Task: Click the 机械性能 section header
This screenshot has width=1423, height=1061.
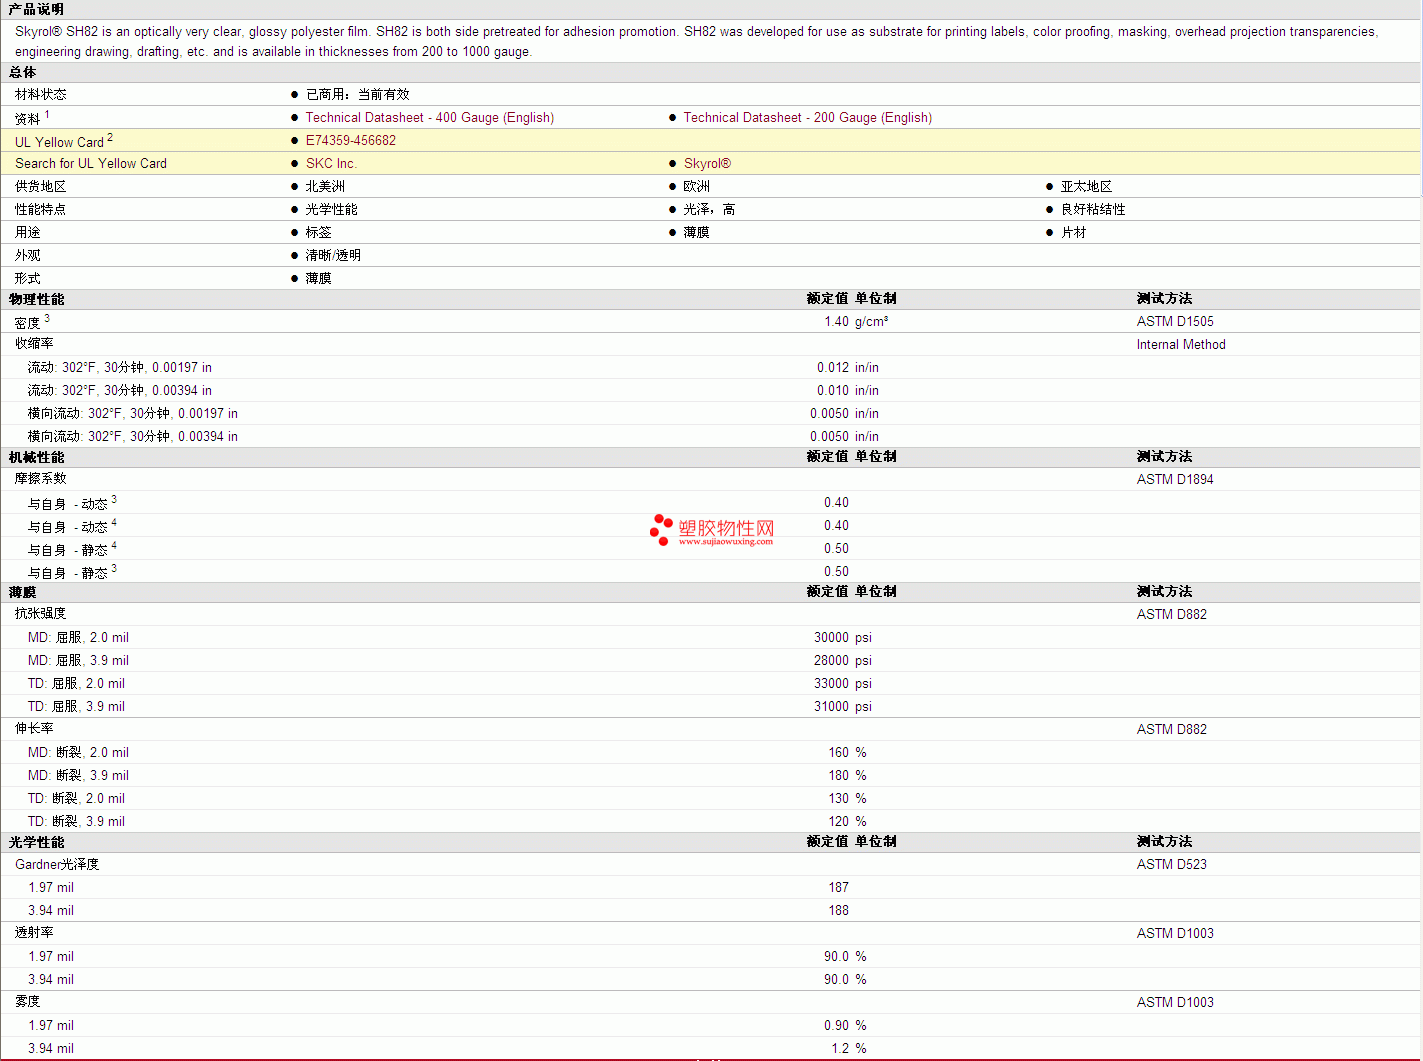Action: pos(36,457)
